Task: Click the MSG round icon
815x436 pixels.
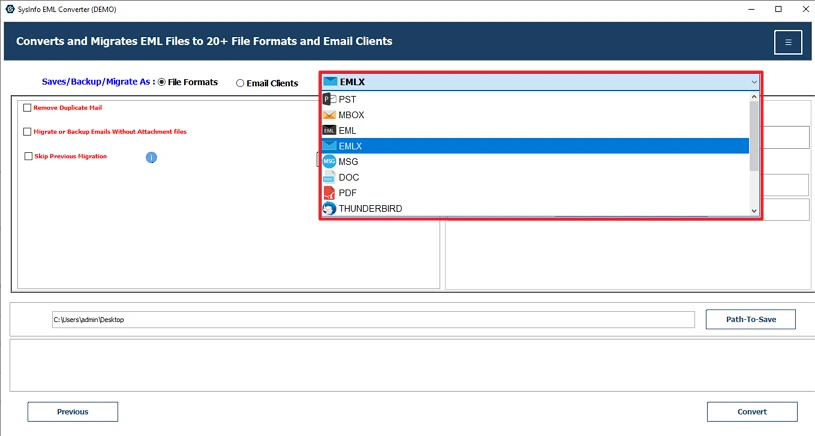Action: click(329, 162)
